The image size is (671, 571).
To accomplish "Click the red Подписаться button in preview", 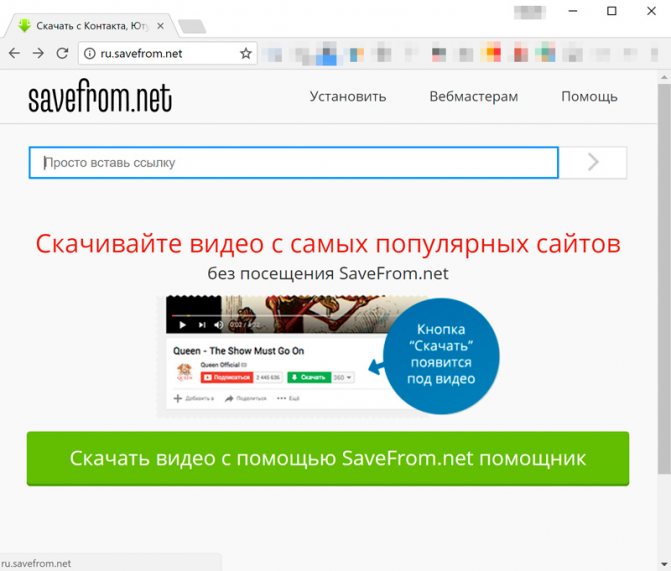I will point(227,377).
